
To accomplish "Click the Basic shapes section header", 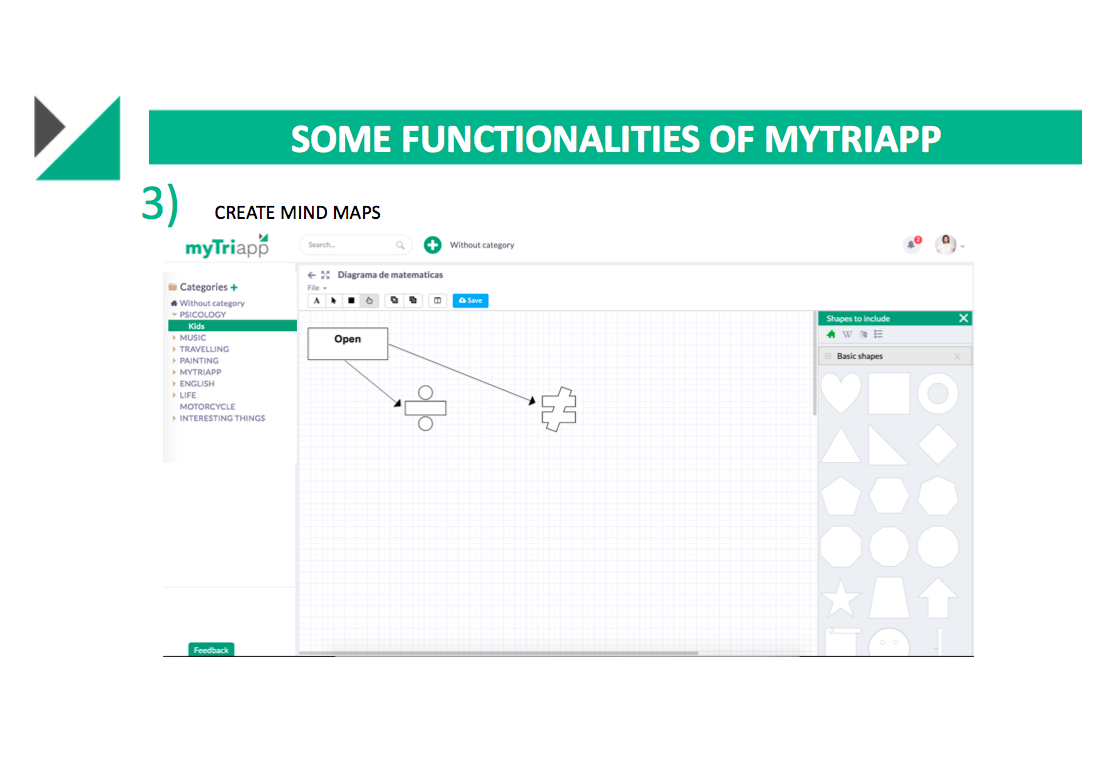I will [895, 356].
